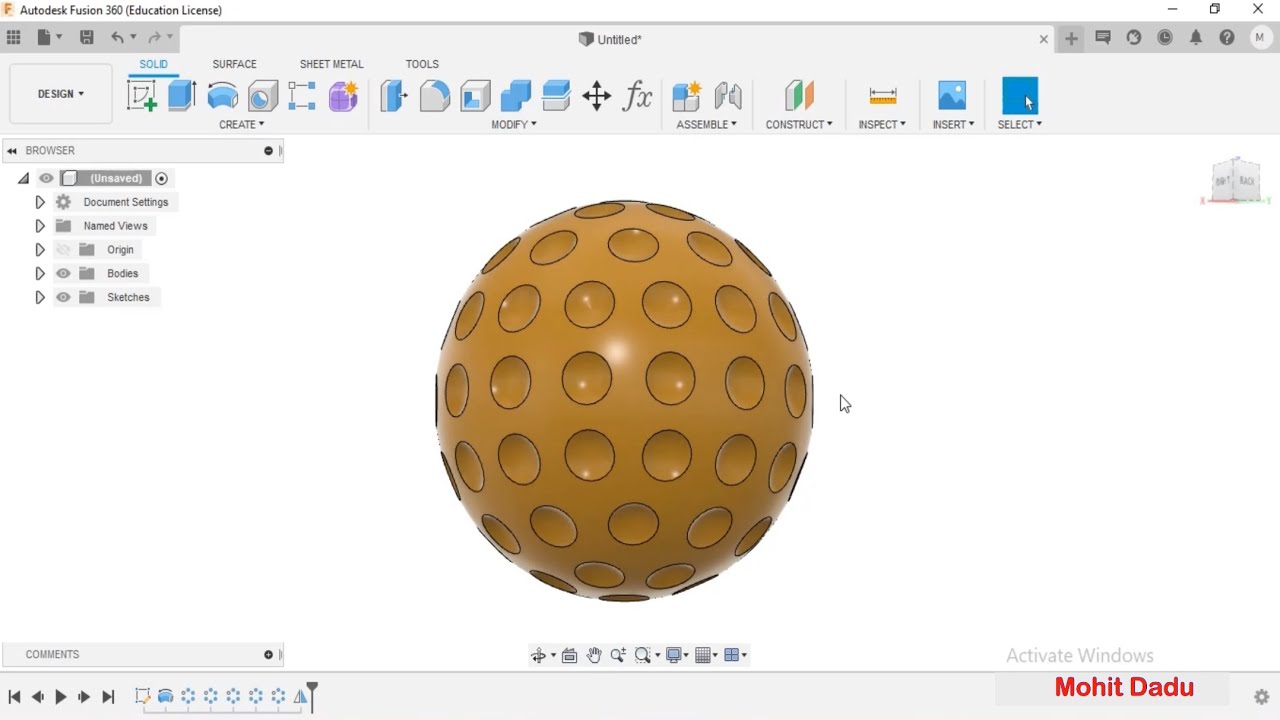Open the comments chat icon in title bar
The height and width of the screenshot is (720, 1280).
(1103, 38)
